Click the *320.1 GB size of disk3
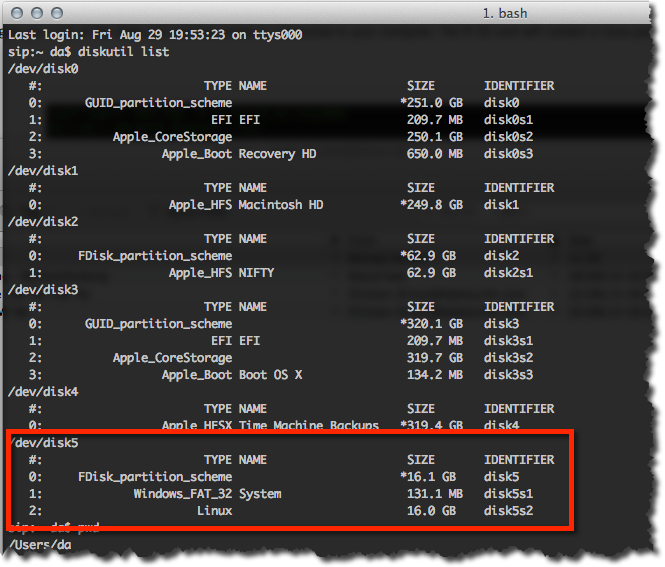This screenshot has width=665, height=567. pyautogui.click(x=431, y=324)
